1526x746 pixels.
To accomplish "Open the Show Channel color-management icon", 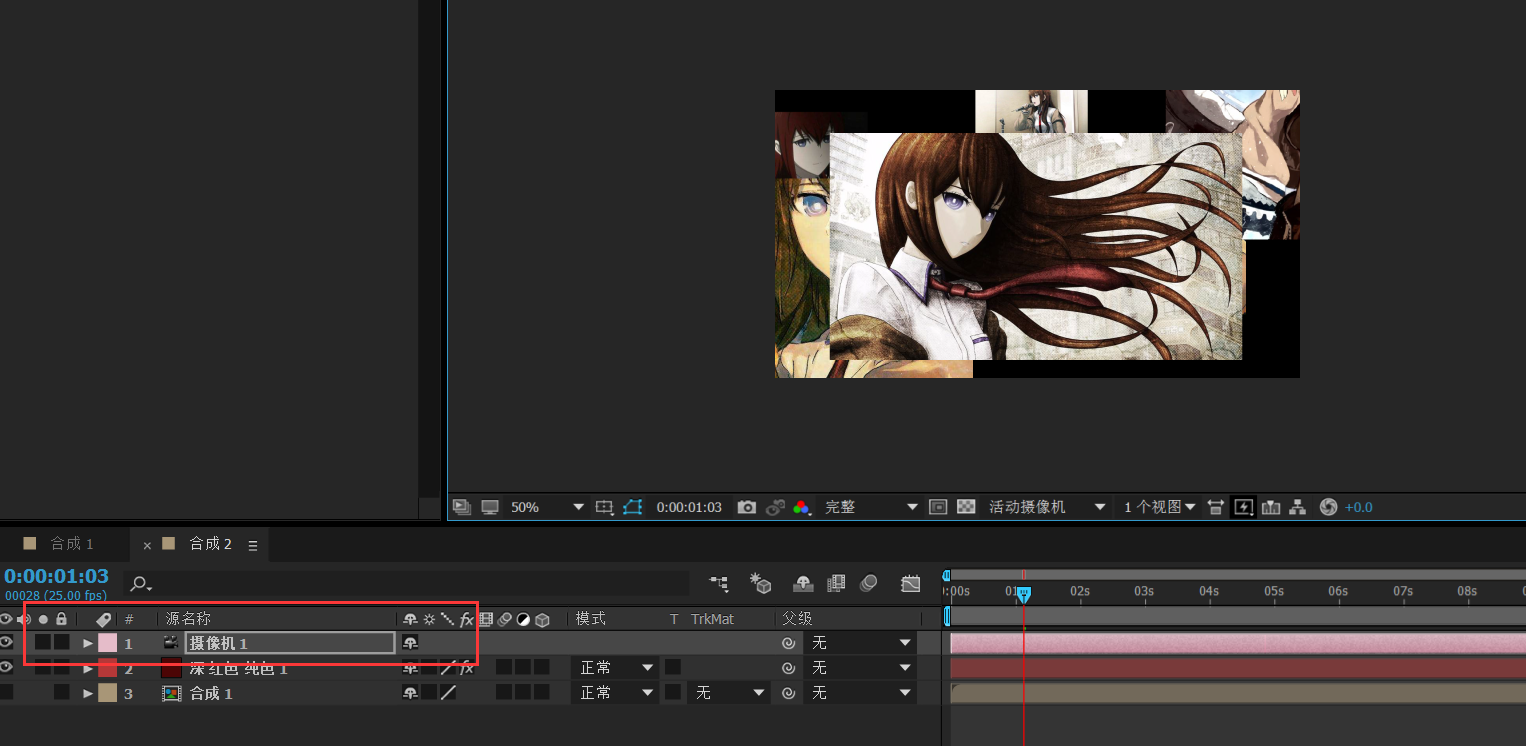I will coord(801,507).
